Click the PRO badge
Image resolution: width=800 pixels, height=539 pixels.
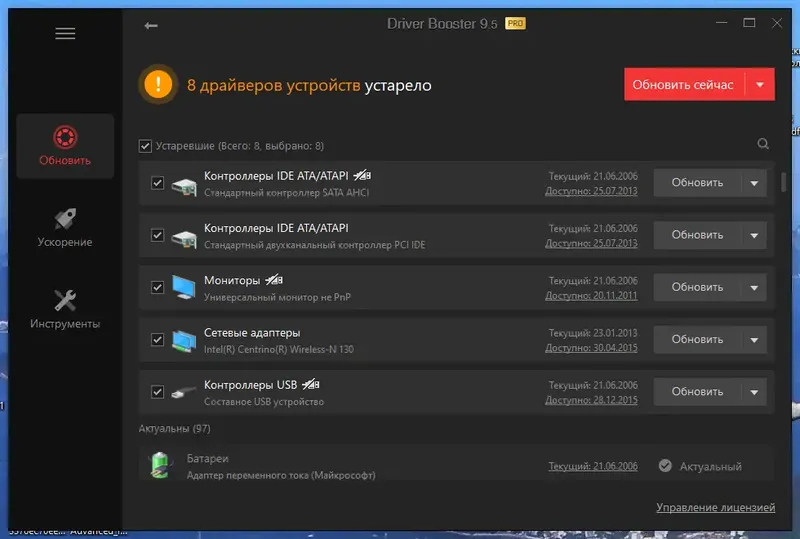pos(515,23)
